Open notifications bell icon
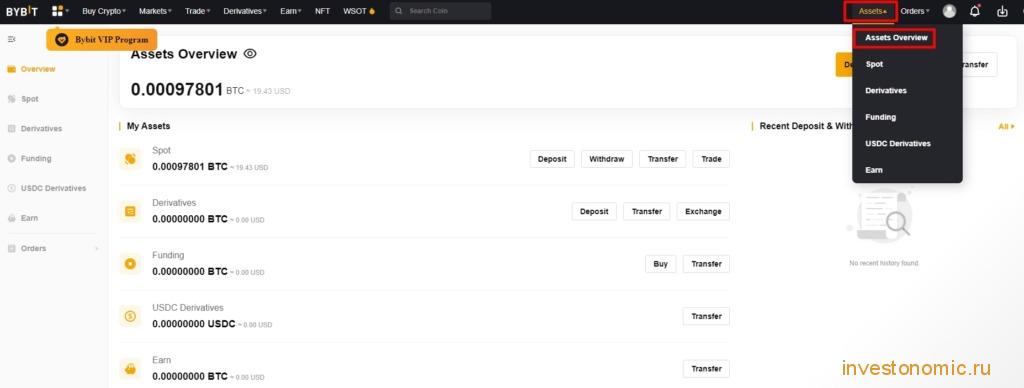This screenshot has height=388, width=1024. (x=975, y=11)
